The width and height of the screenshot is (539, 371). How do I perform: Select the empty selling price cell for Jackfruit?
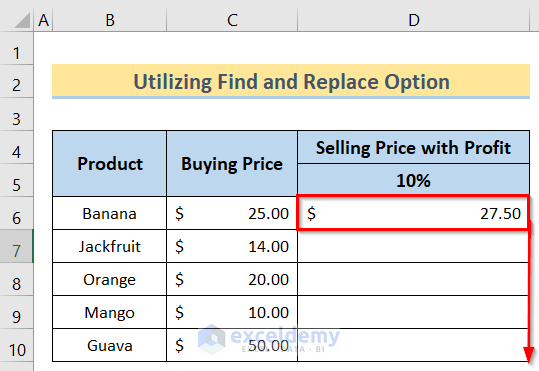click(x=414, y=247)
